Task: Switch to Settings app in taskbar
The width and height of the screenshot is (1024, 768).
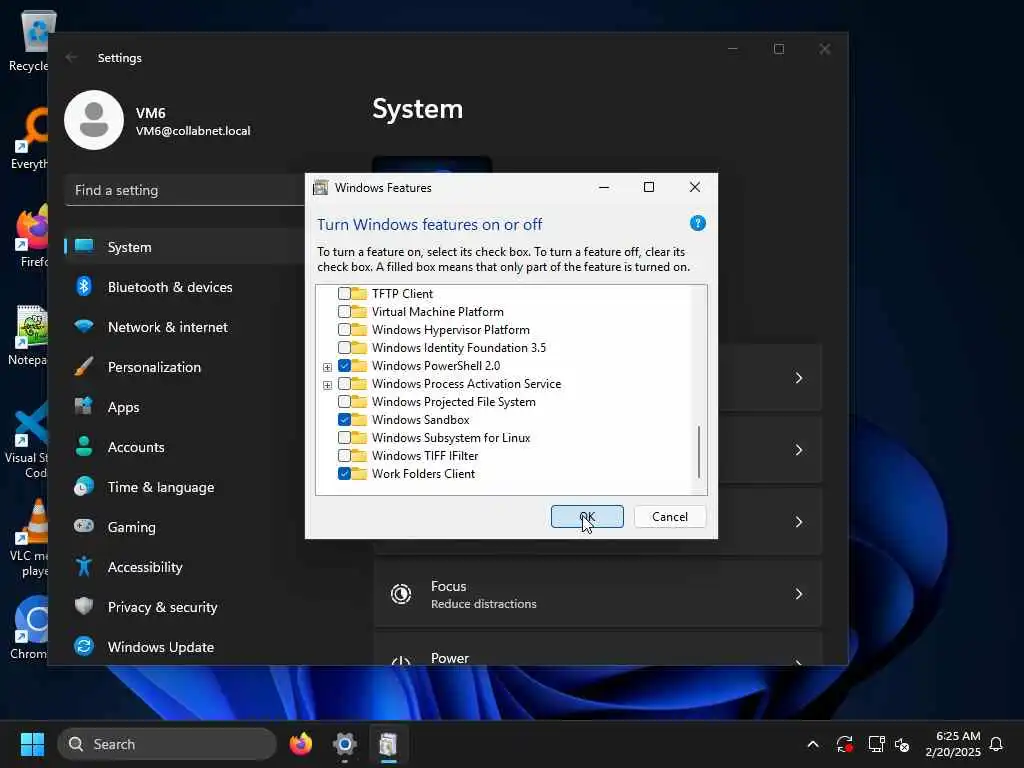Action: (x=345, y=744)
